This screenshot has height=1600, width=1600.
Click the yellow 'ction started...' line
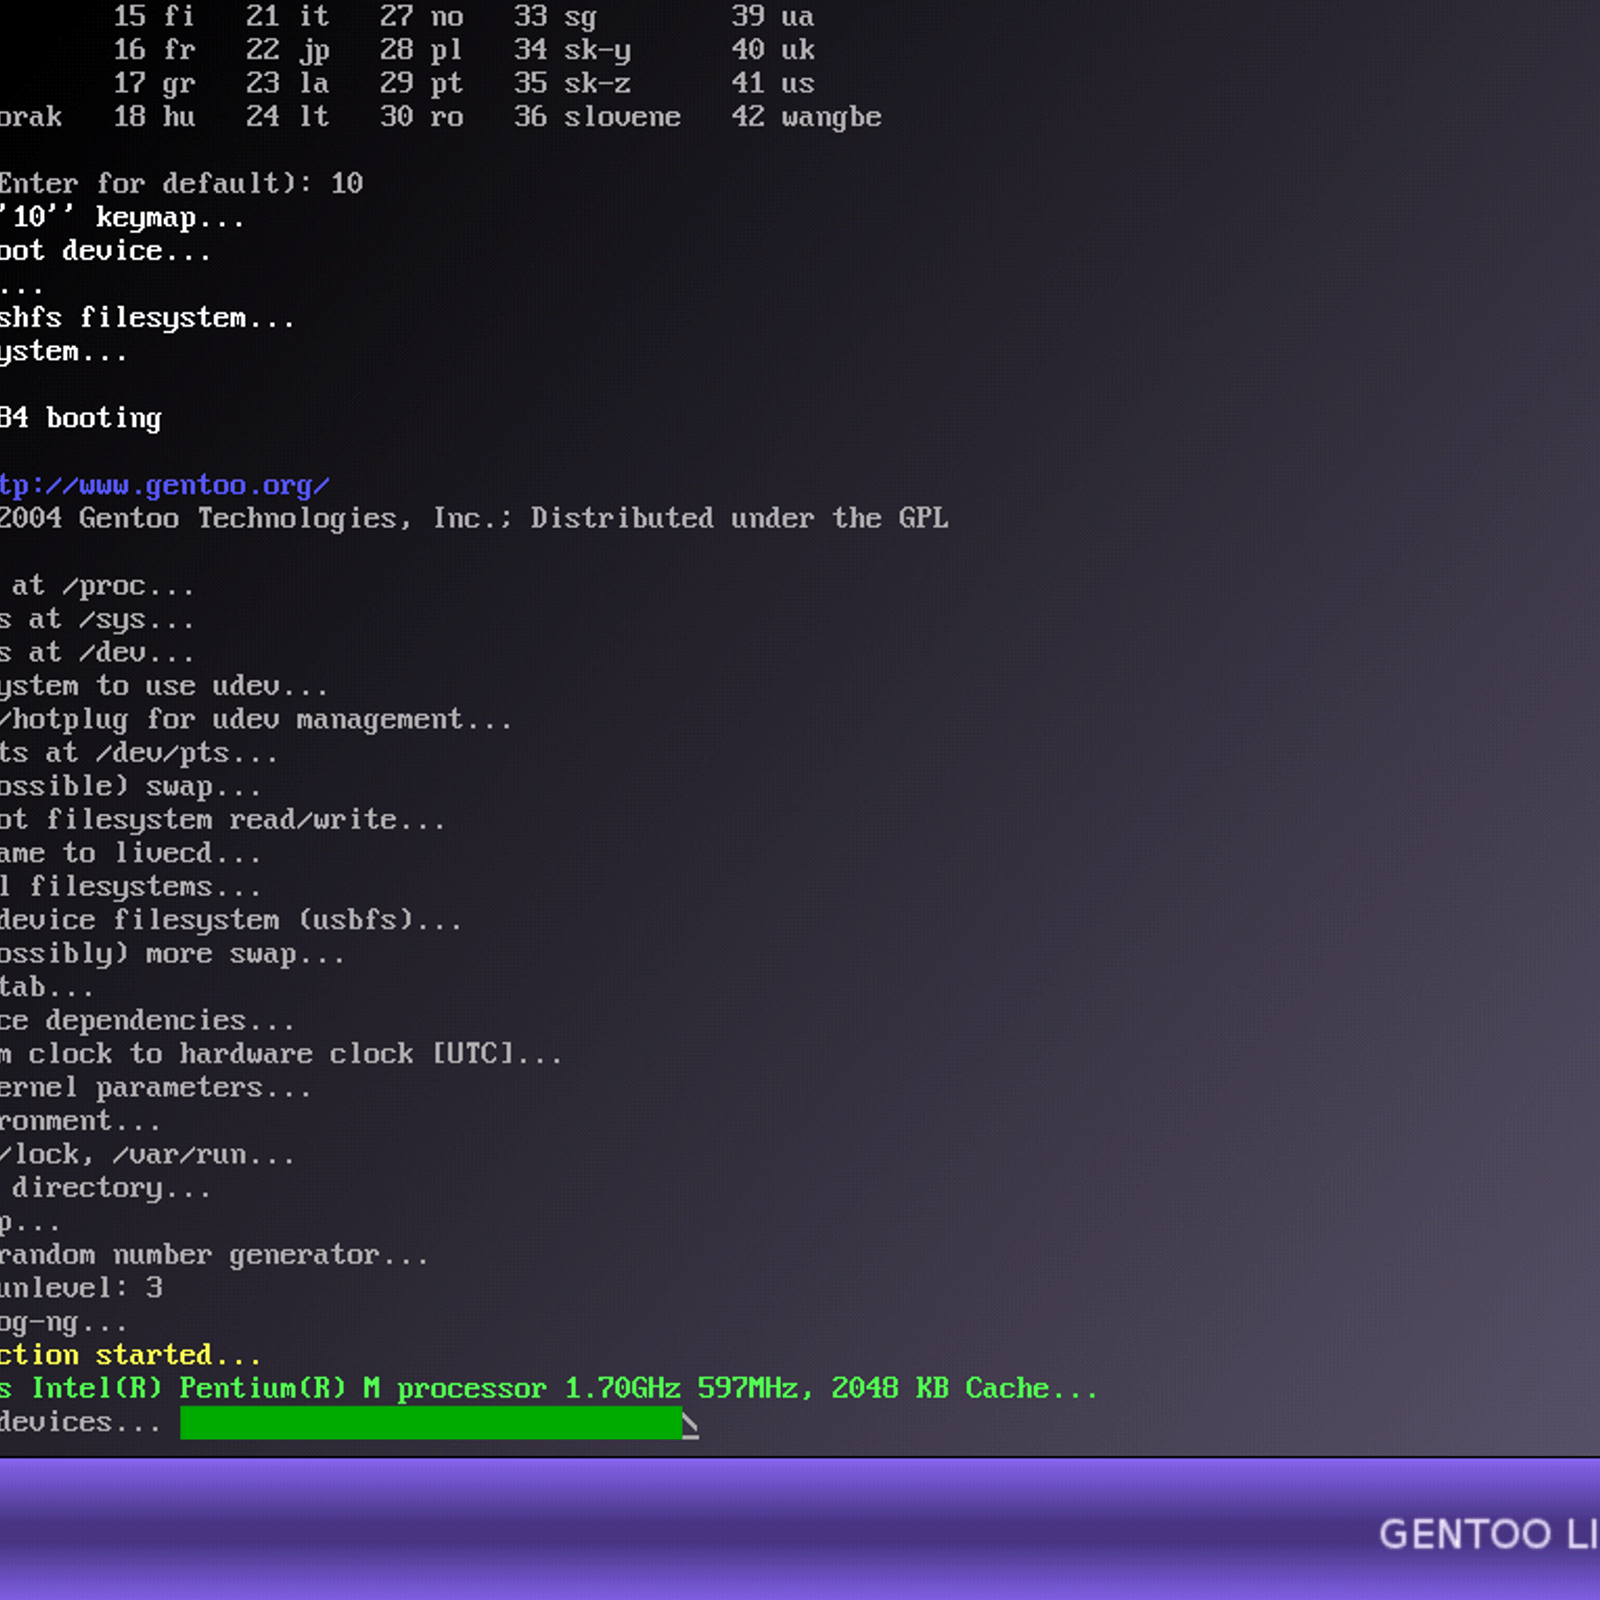coord(130,1356)
